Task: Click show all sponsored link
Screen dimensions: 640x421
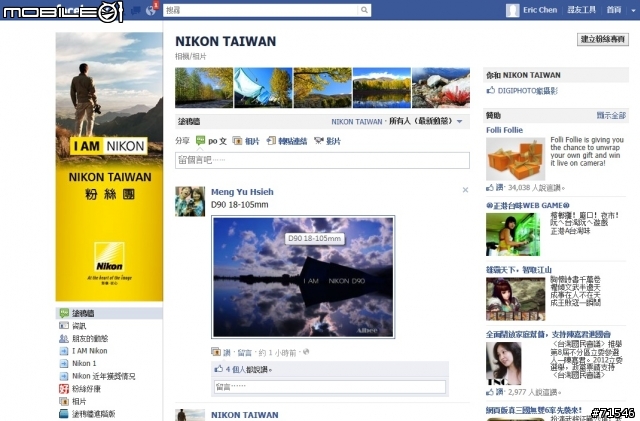Action: [611, 116]
